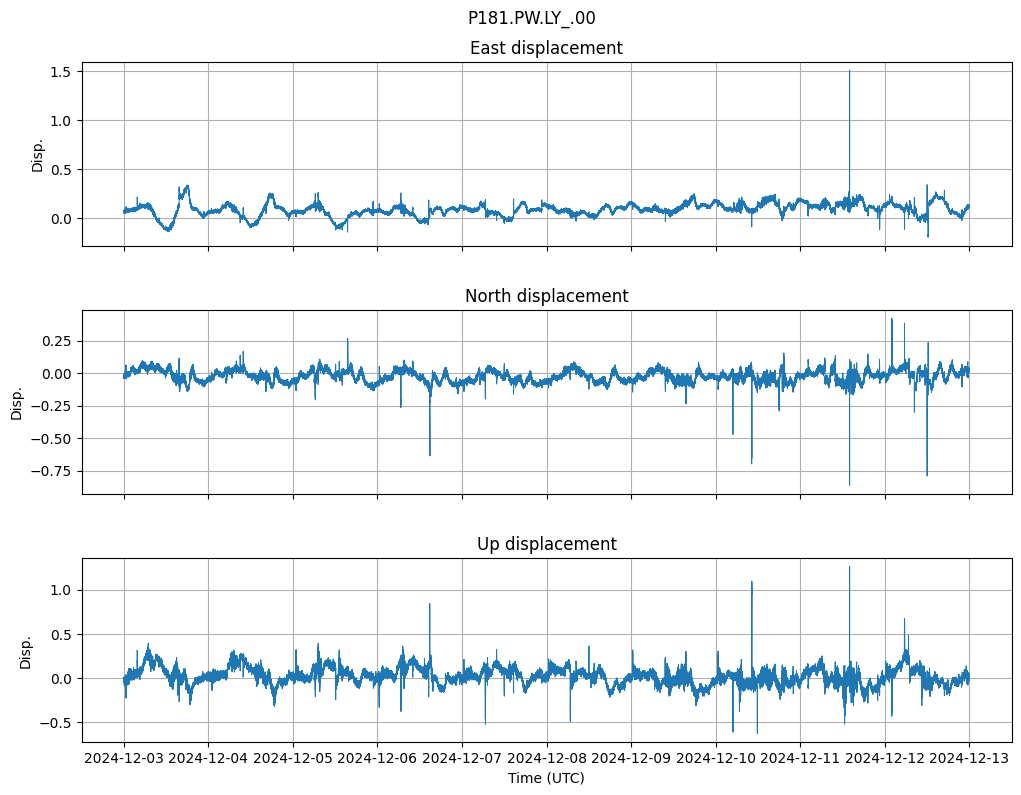Click the East plot's Disp. y-axis label

[x=38, y=154]
